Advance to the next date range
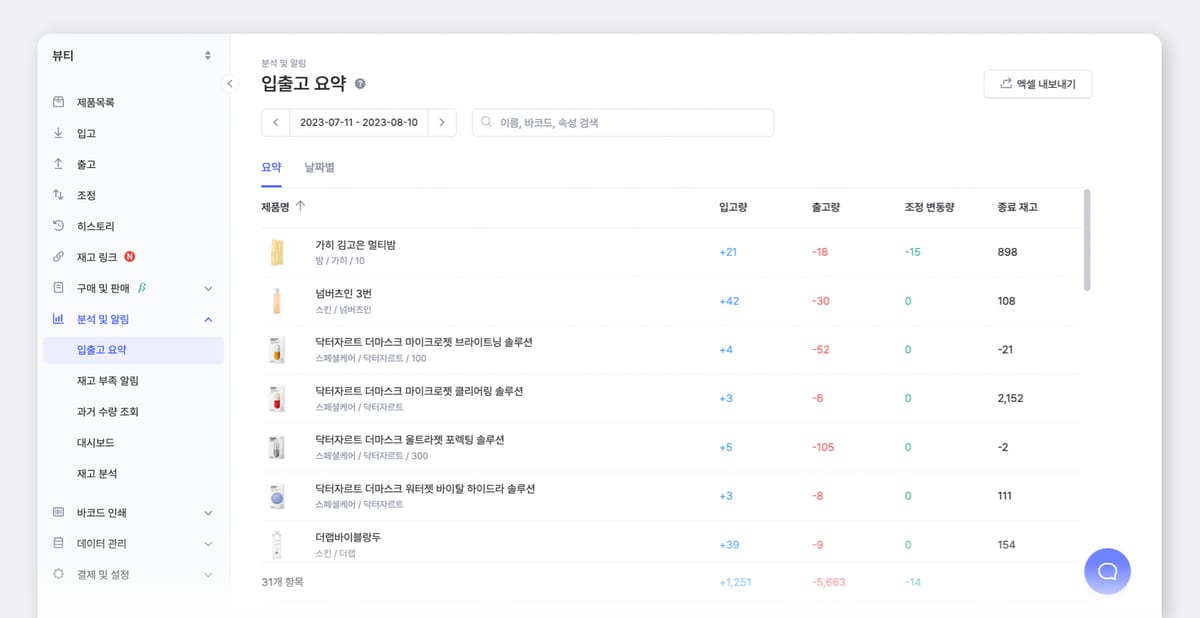The image size is (1200, 618). coord(442,122)
